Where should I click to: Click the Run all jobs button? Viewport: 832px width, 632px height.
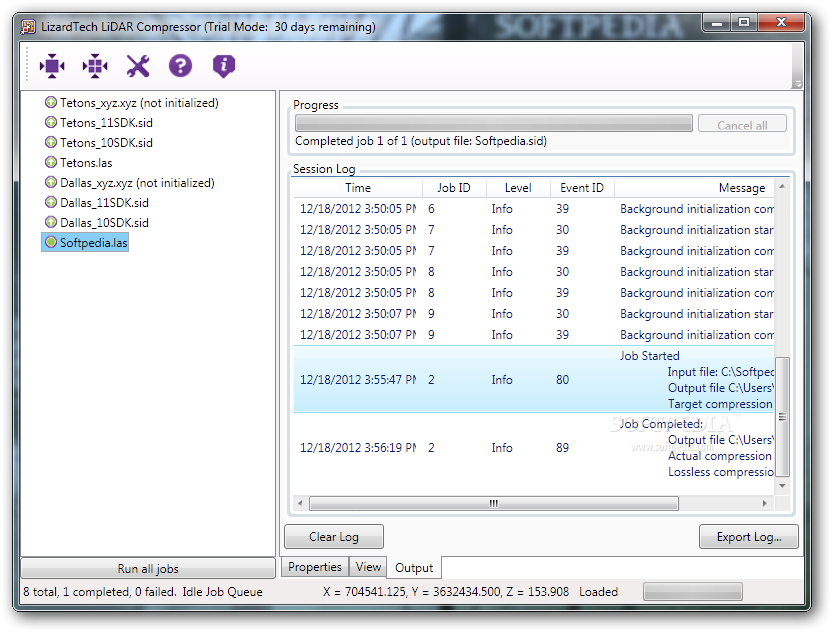[148, 568]
